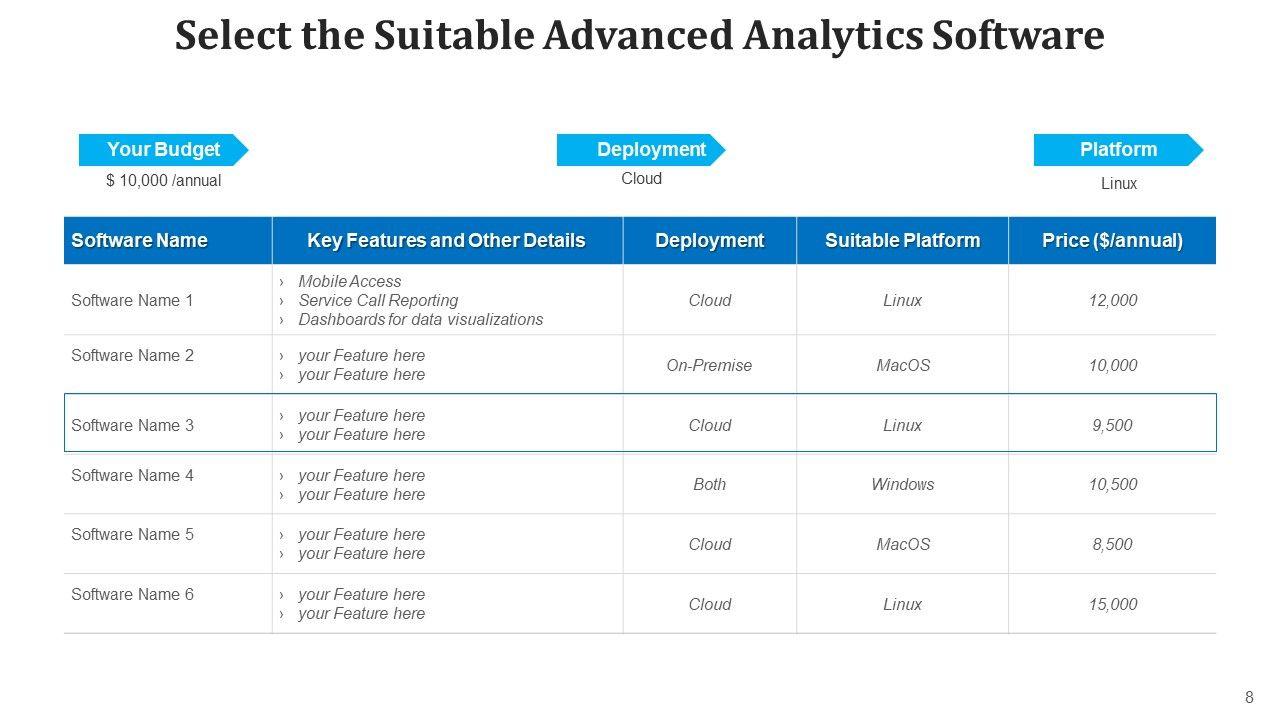Image resolution: width=1280 pixels, height=720 pixels.
Task: Click the Your Budget arrow banner
Action: pyautogui.click(x=163, y=150)
